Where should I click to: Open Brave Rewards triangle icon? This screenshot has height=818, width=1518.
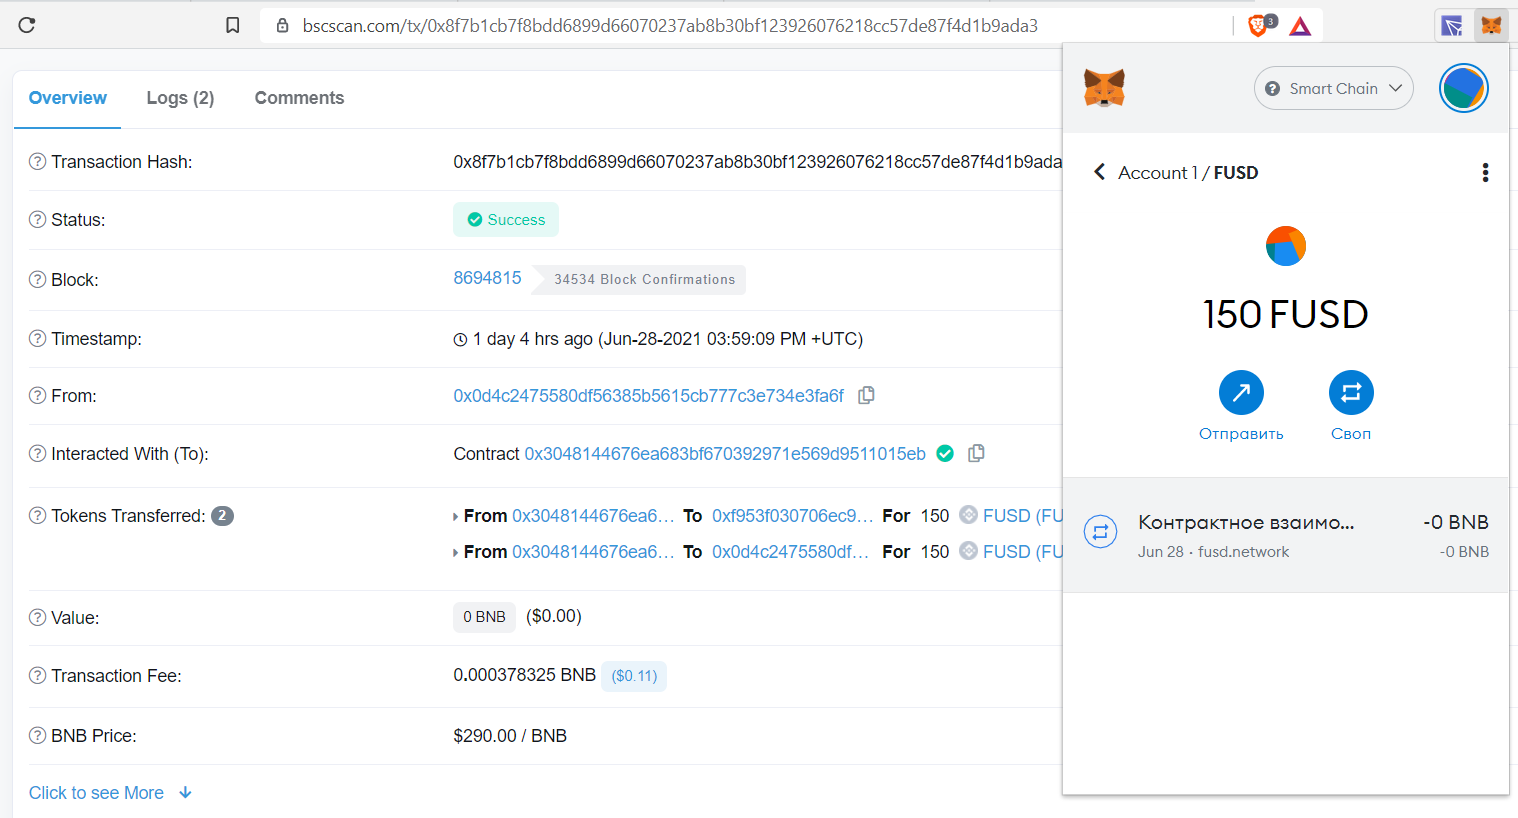[1300, 26]
